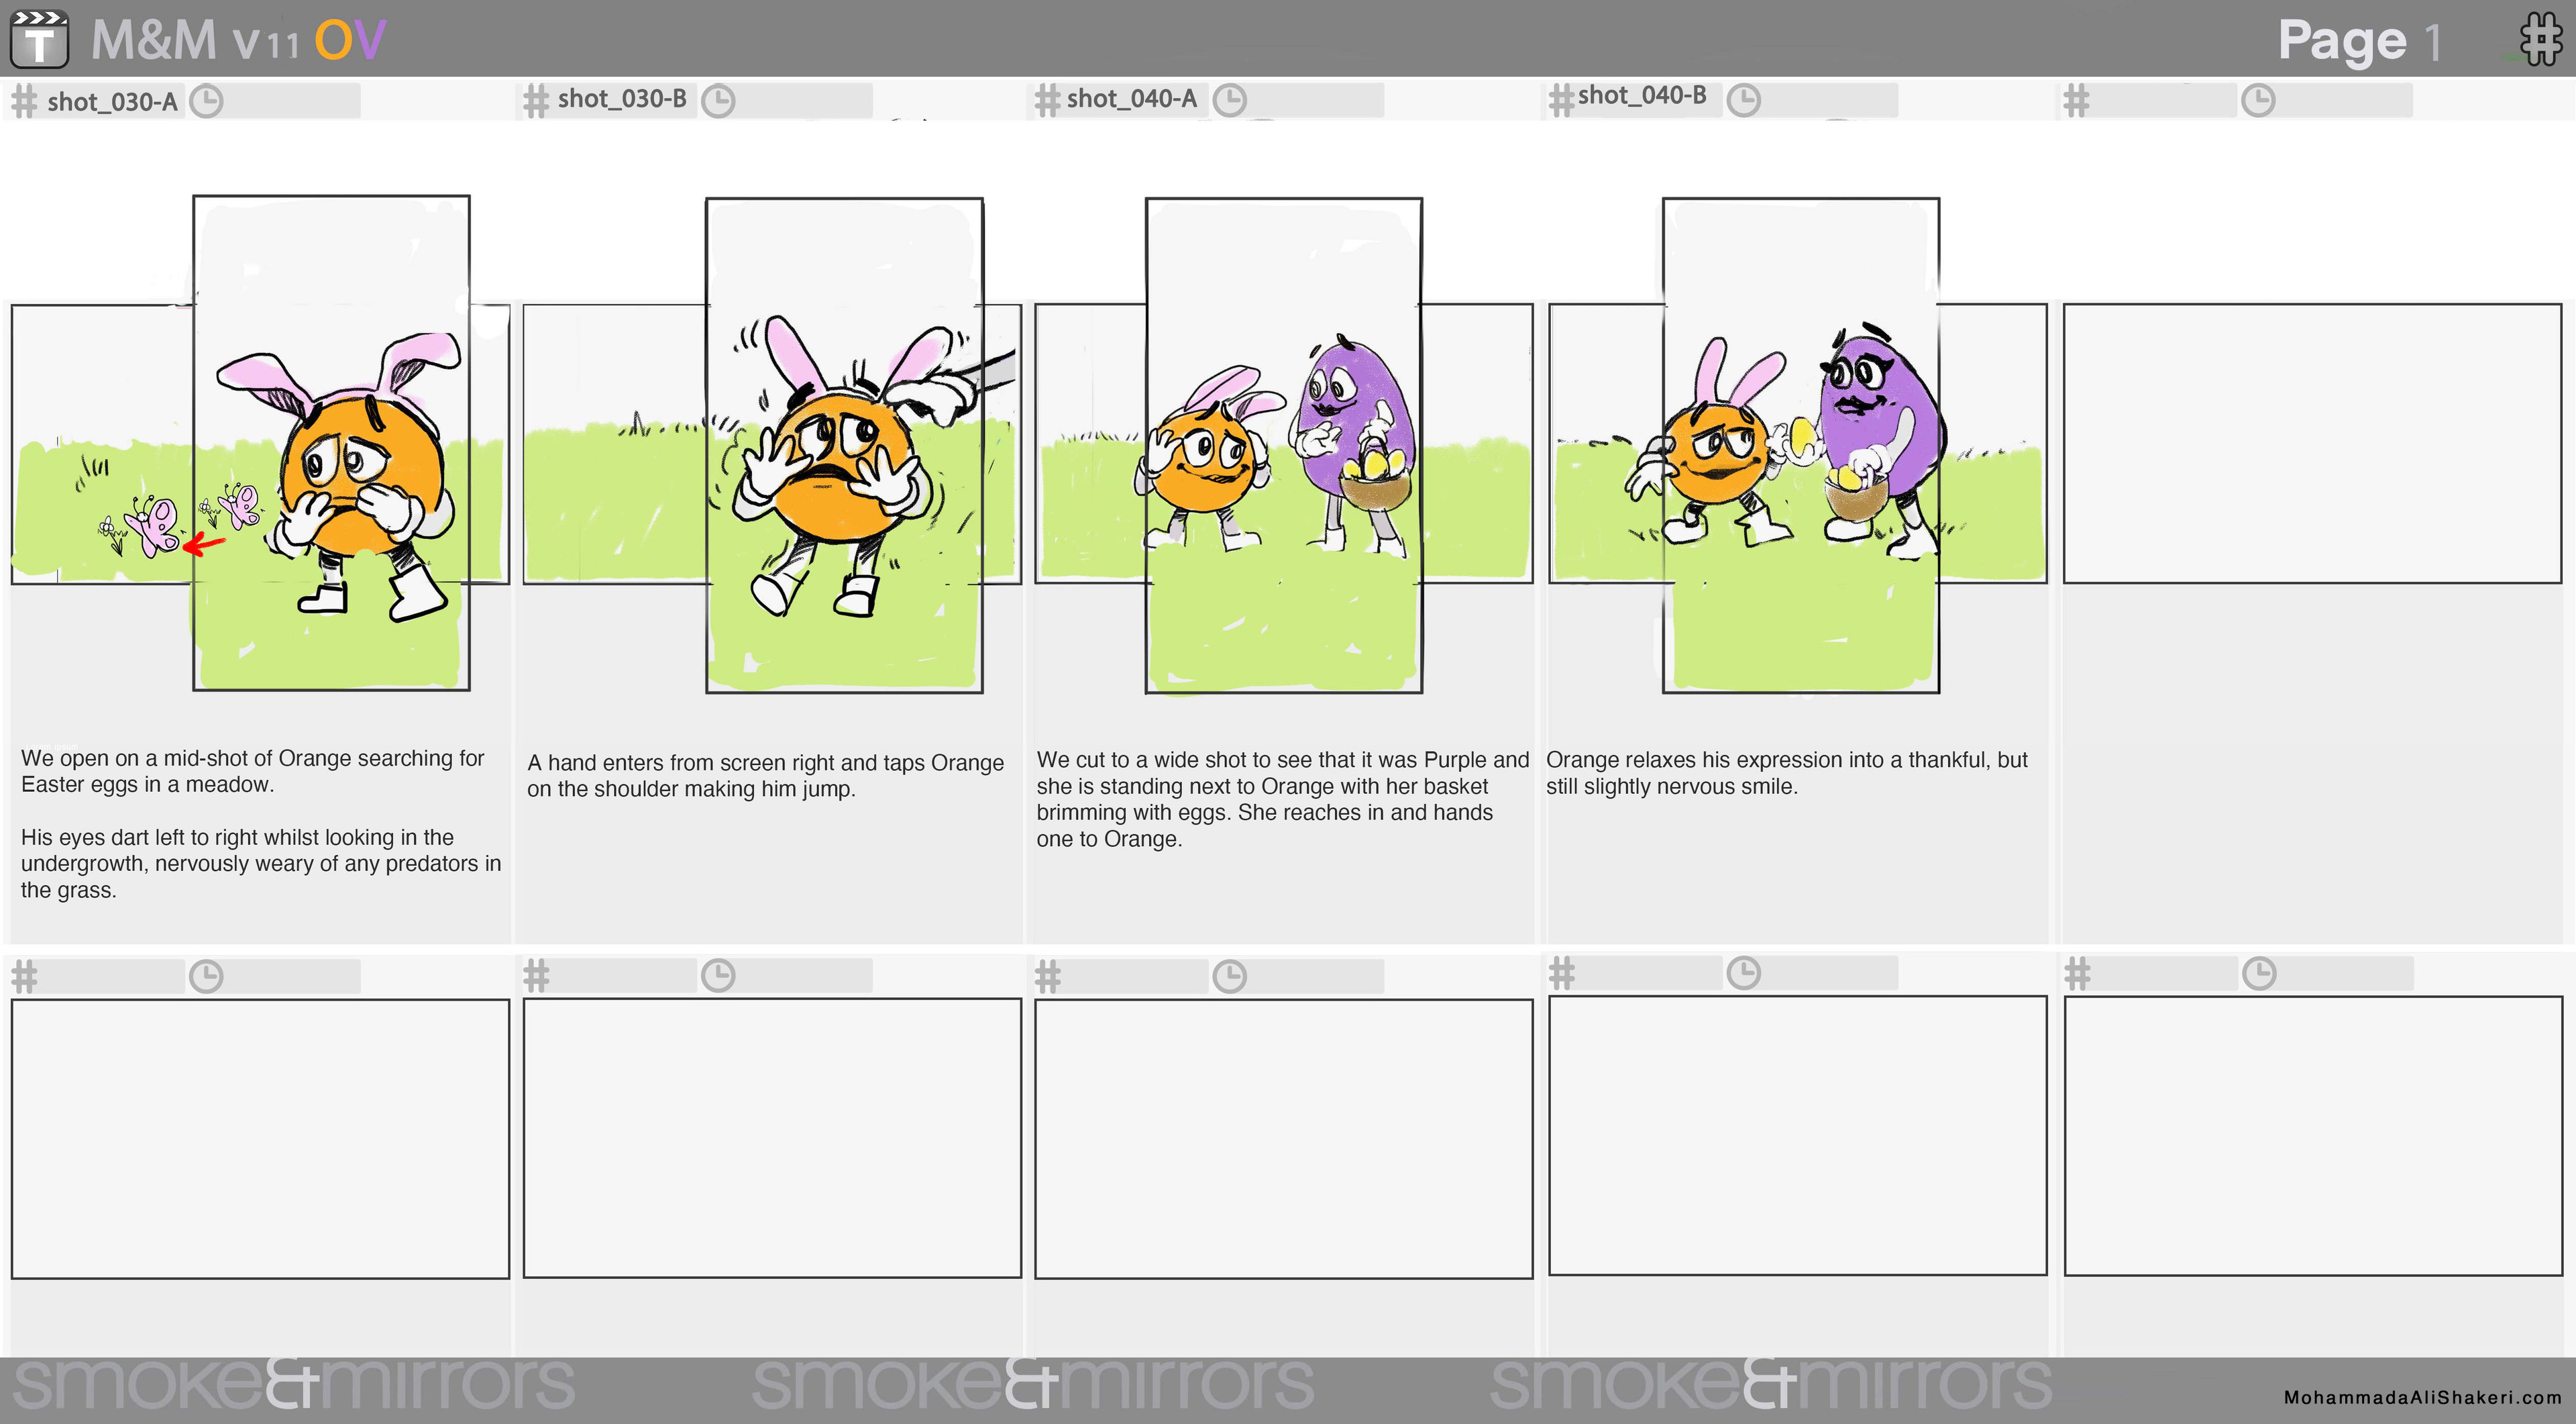Click description 'Orange relaxes his expression'

tap(1787, 772)
